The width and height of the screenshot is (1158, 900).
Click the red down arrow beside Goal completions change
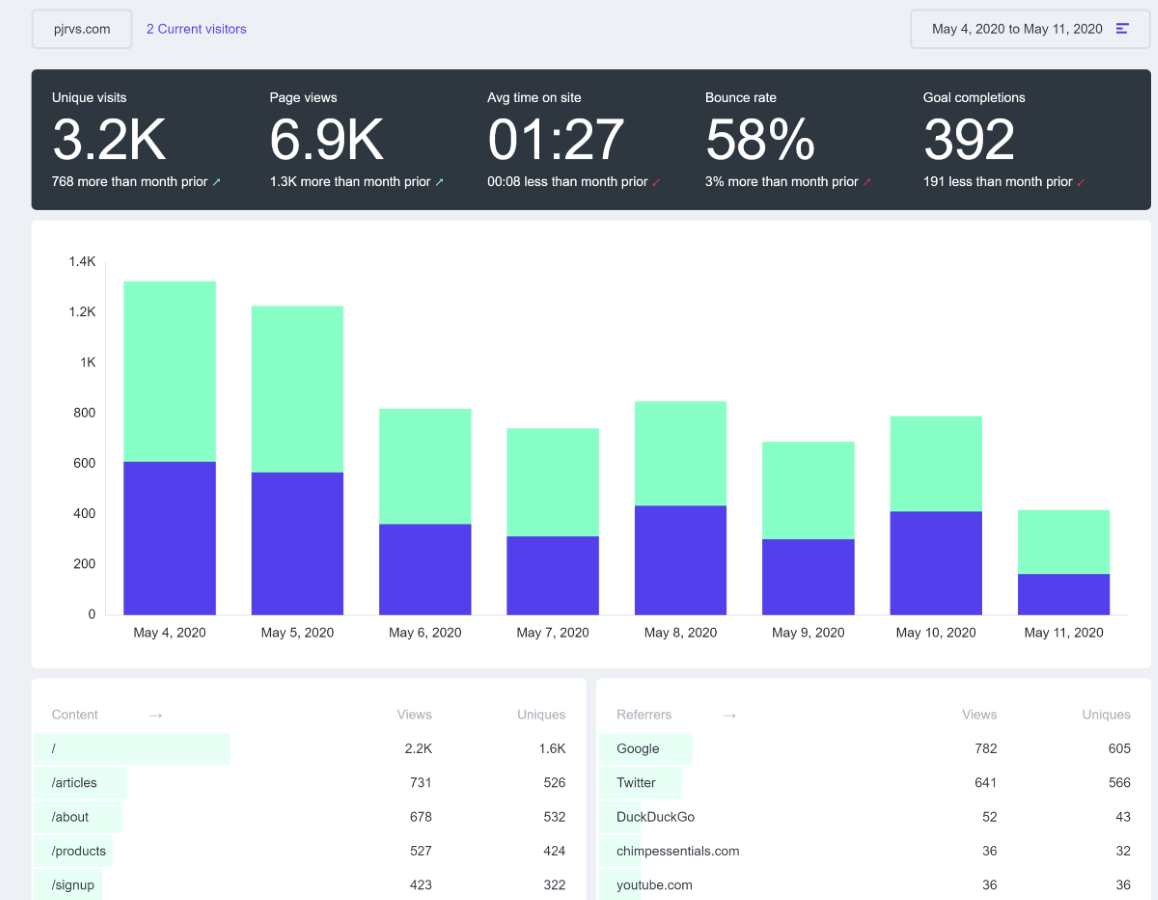tap(1081, 182)
